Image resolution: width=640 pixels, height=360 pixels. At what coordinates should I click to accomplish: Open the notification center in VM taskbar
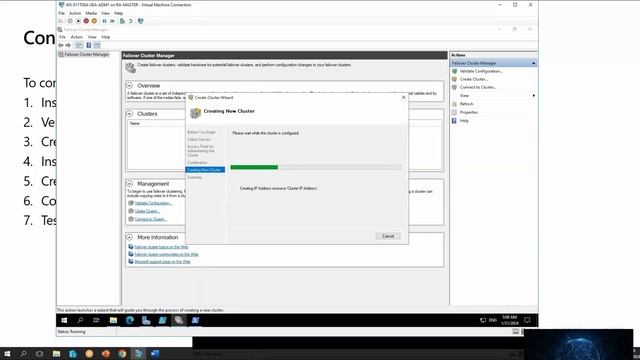527,320
